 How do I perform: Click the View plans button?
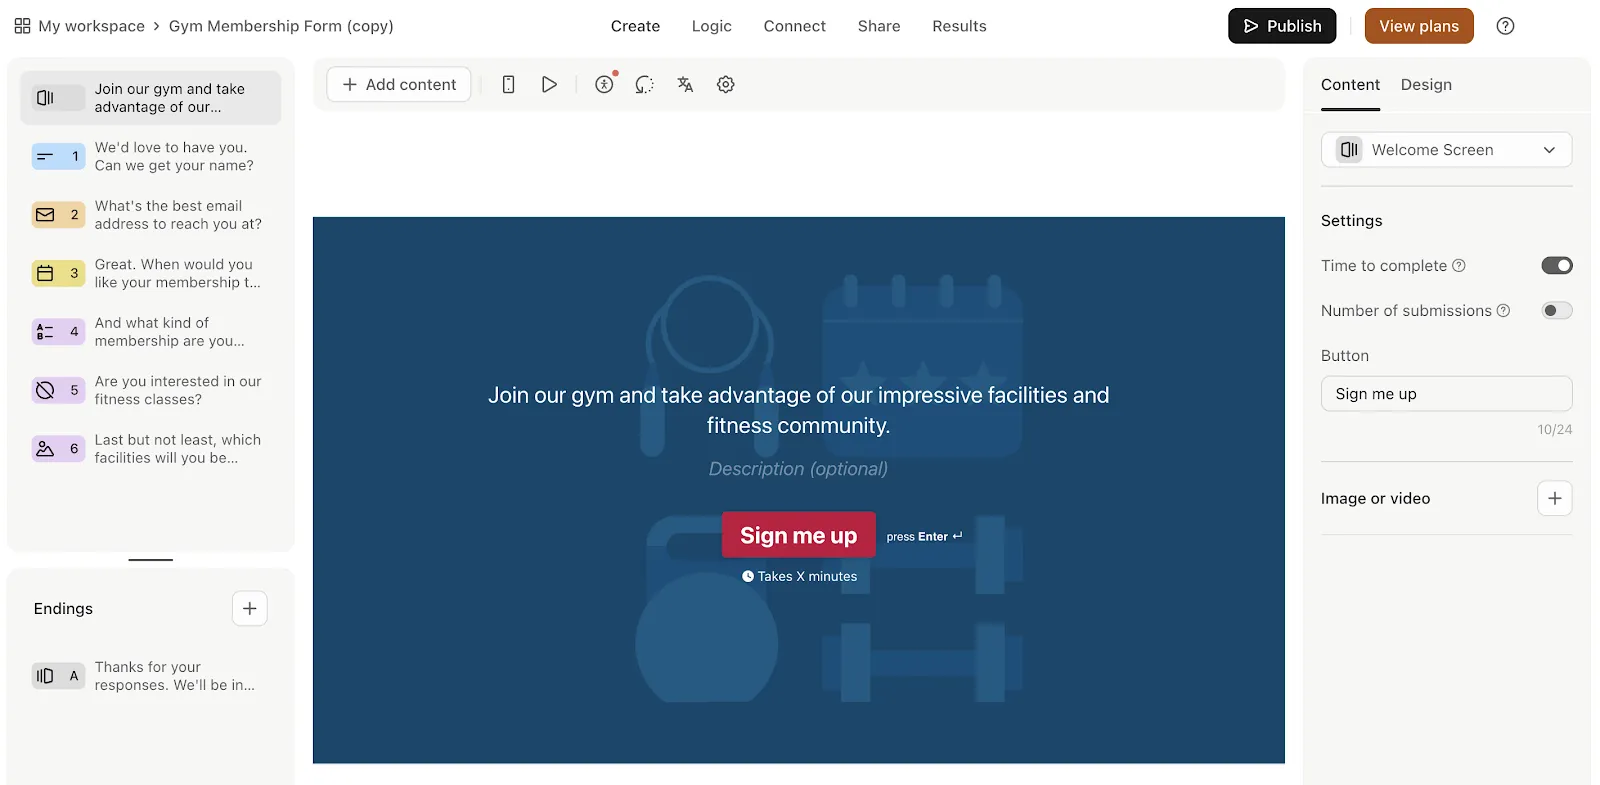pos(1418,26)
